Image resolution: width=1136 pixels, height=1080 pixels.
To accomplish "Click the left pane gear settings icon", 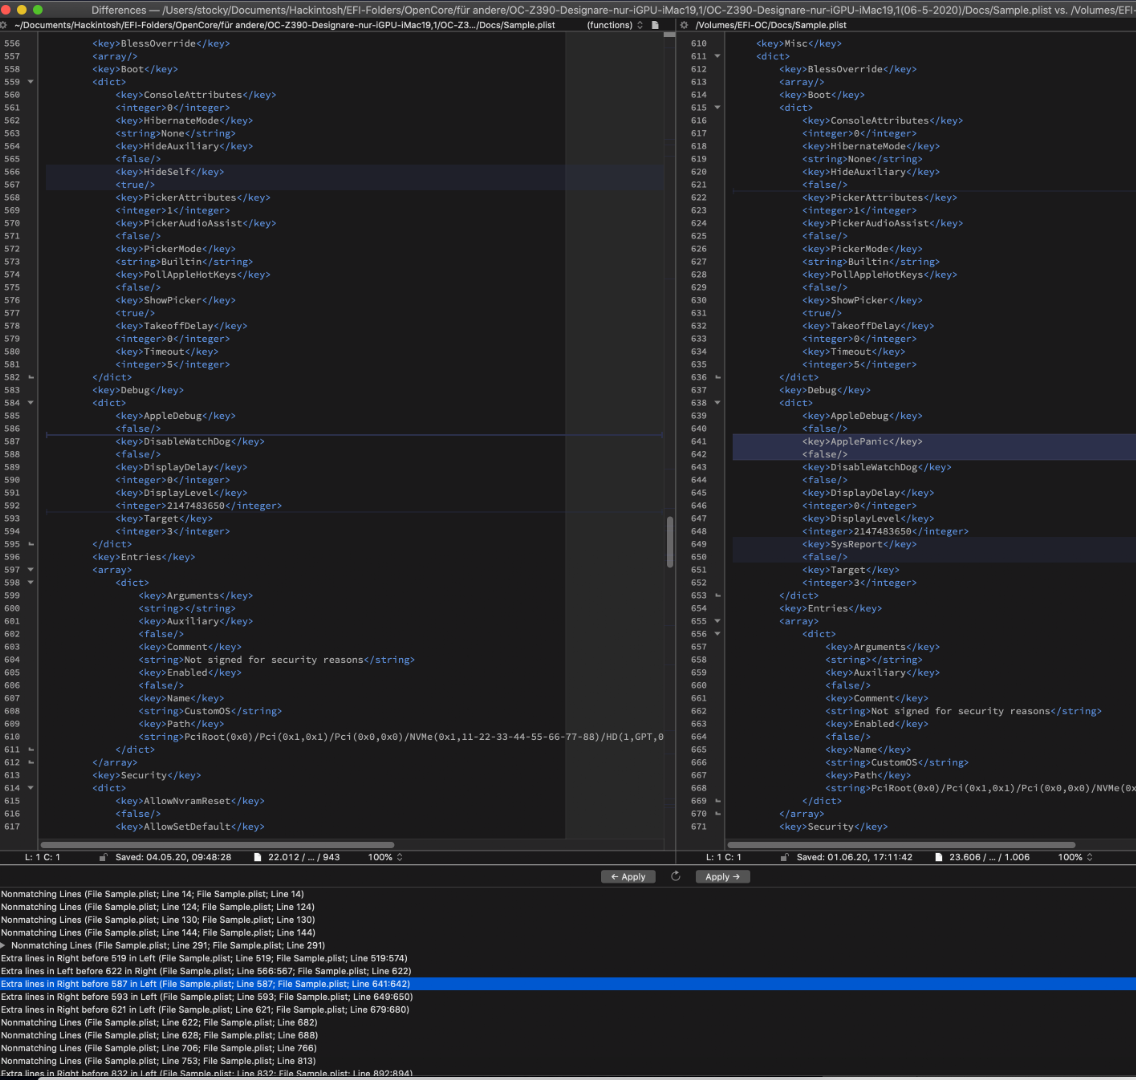I will pyautogui.click(x=6, y=24).
